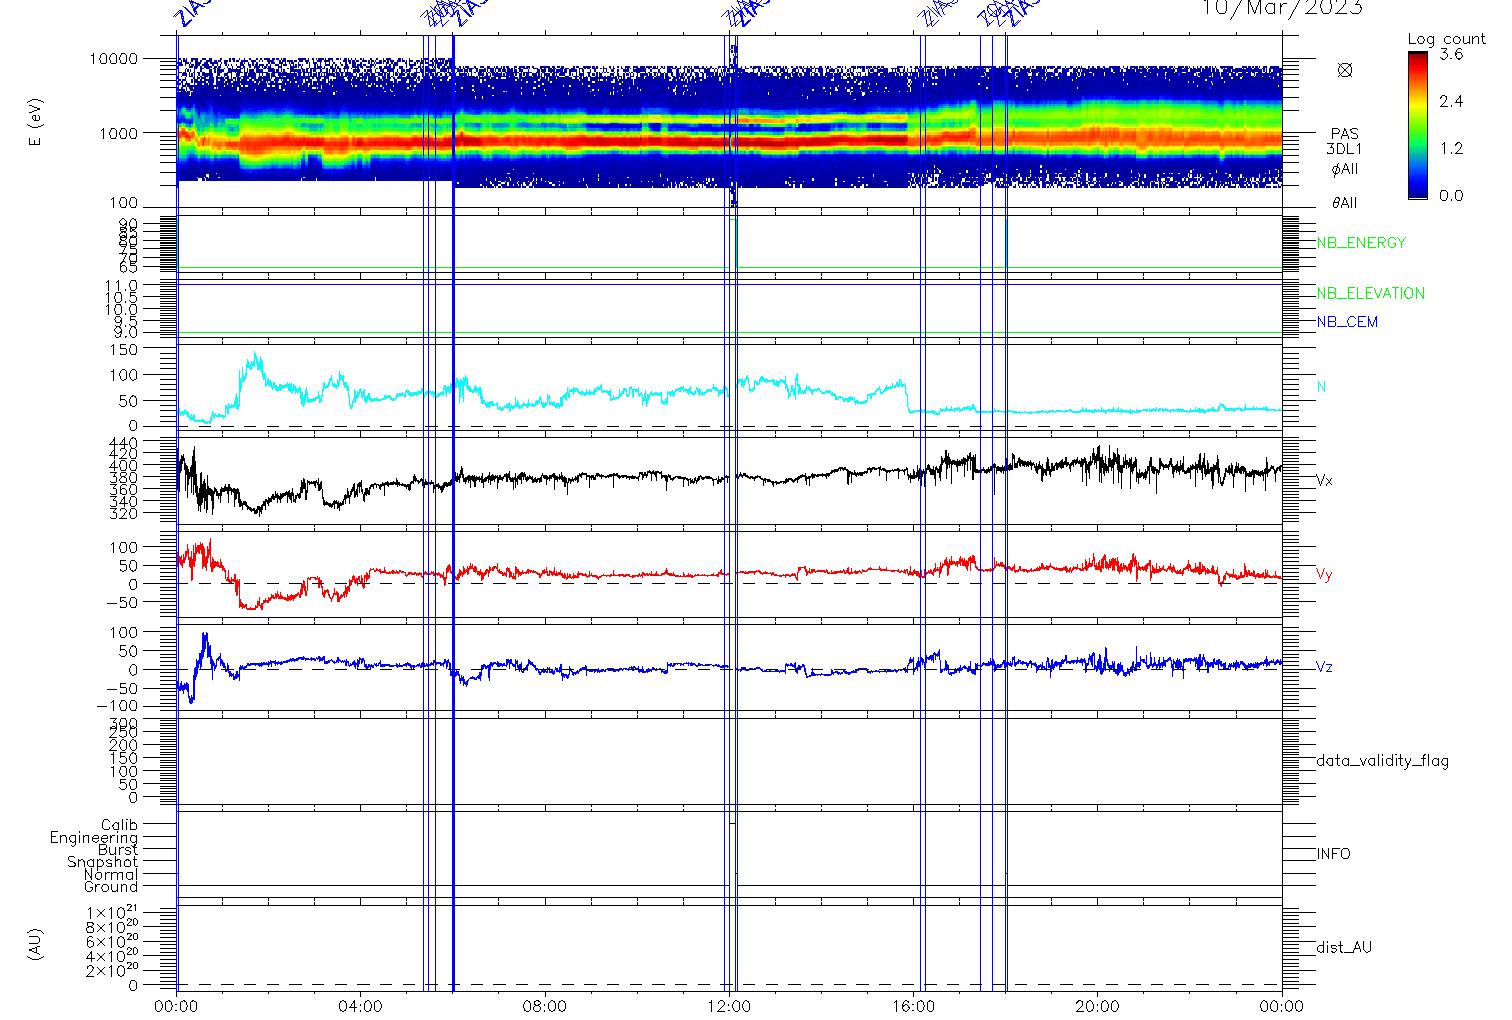Click the blue NB_CEM panel label

(x=1347, y=322)
